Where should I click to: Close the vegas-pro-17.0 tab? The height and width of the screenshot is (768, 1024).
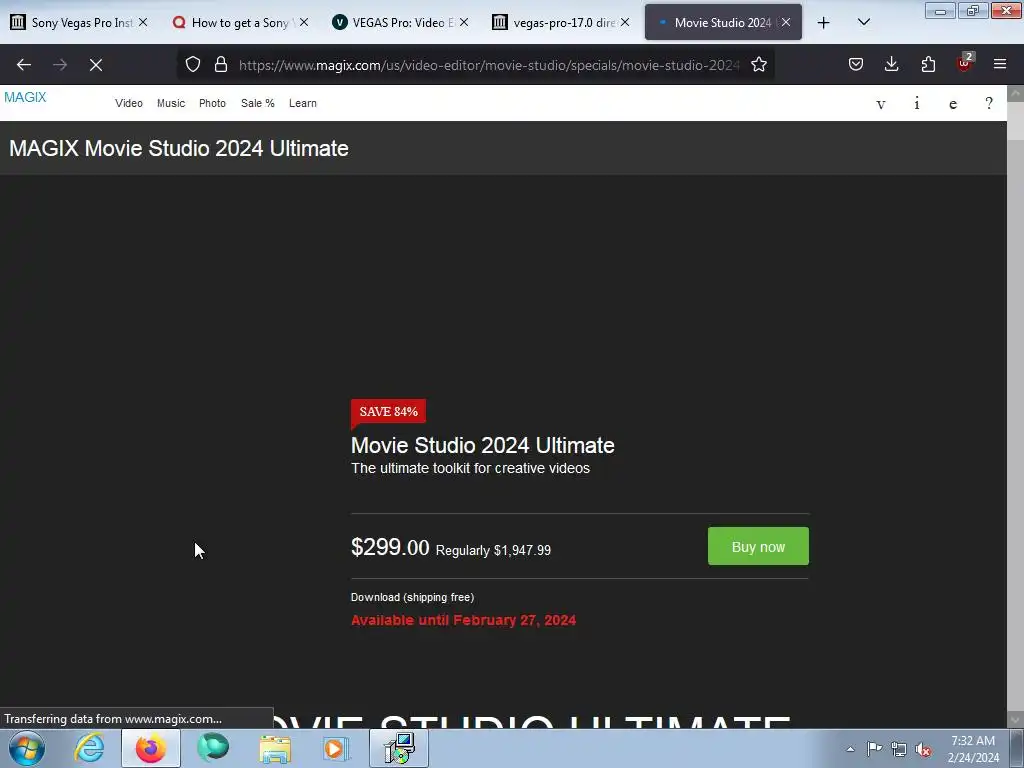(x=625, y=22)
